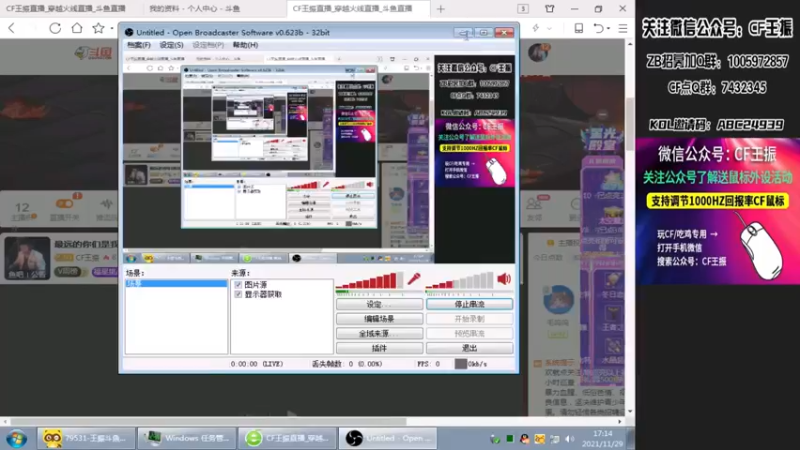Click the undo closed-tab arrow icon
This screenshot has width=800, height=450.
pyautogui.click(x=599, y=28)
